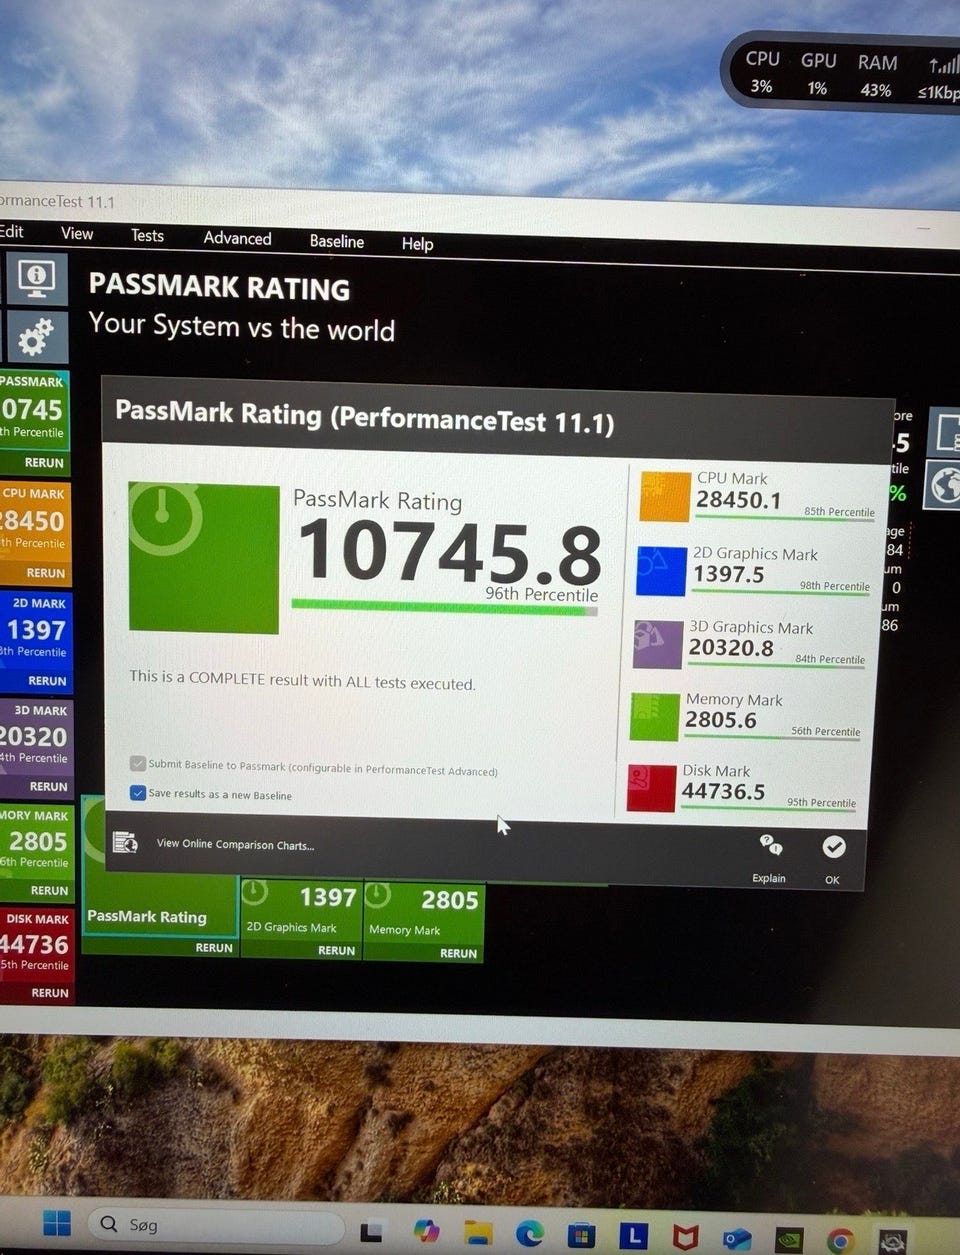Toggle Submit Baseline to Passmark checkbox
This screenshot has height=1255, width=960.
pyautogui.click(x=138, y=763)
